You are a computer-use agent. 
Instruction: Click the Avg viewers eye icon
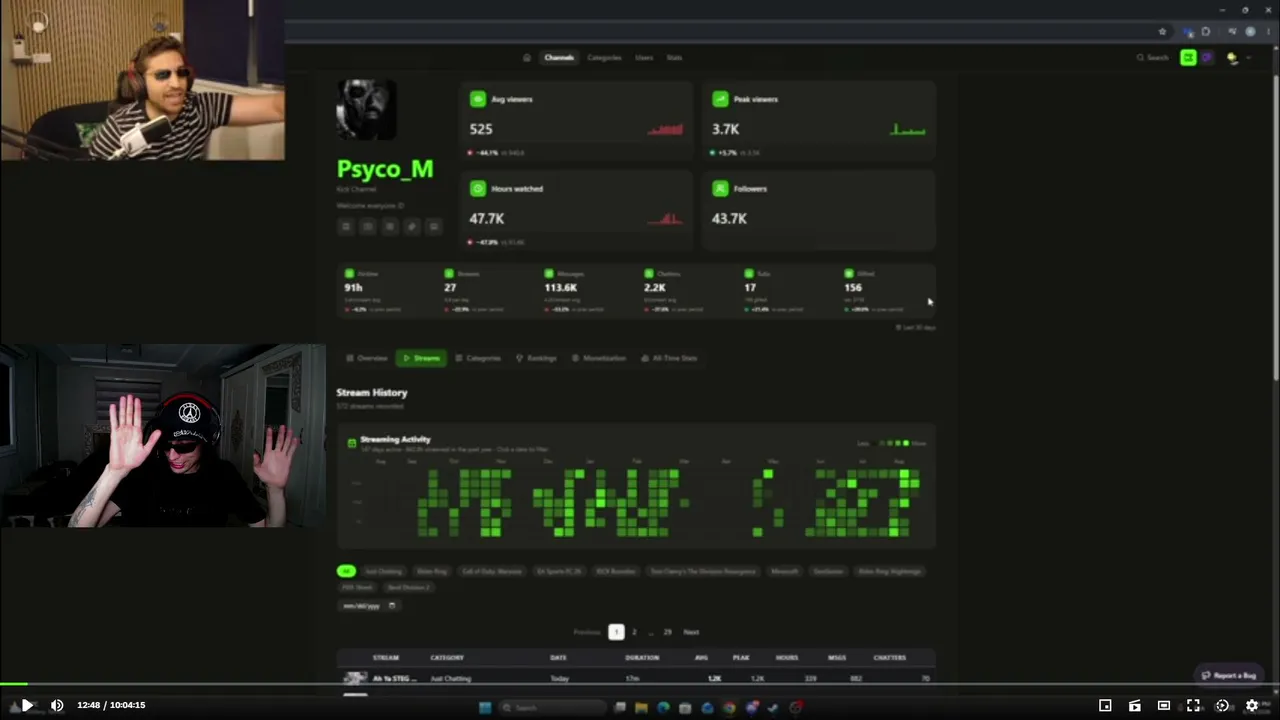[478, 99]
